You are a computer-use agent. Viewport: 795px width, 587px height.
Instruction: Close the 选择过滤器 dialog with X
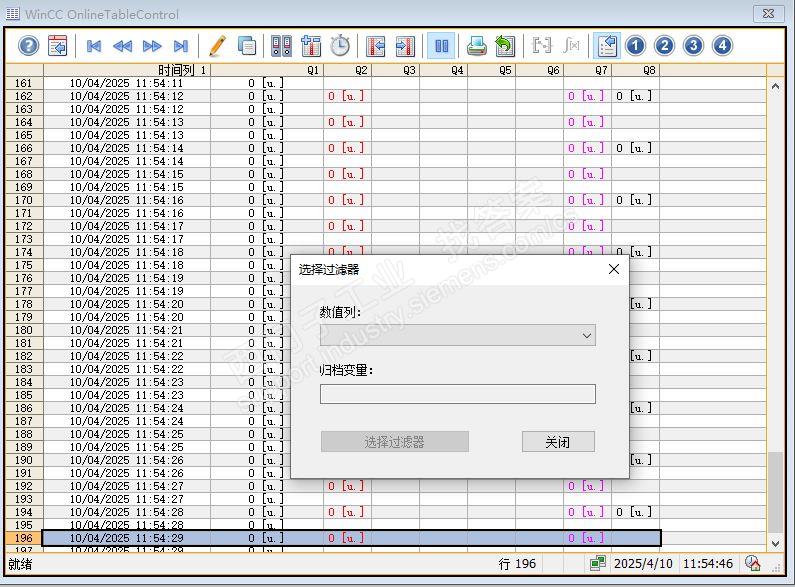click(613, 269)
